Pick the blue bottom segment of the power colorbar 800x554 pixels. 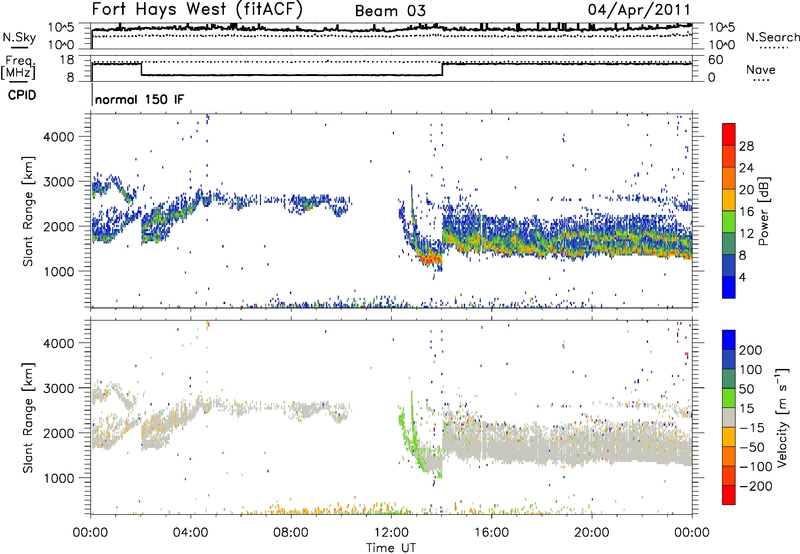click(729, 287)
